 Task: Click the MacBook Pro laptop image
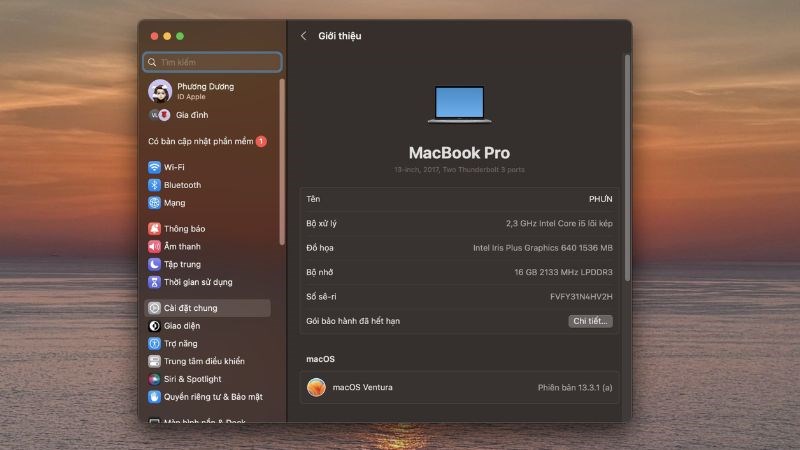pyautogui.click(x=459, y=105)
